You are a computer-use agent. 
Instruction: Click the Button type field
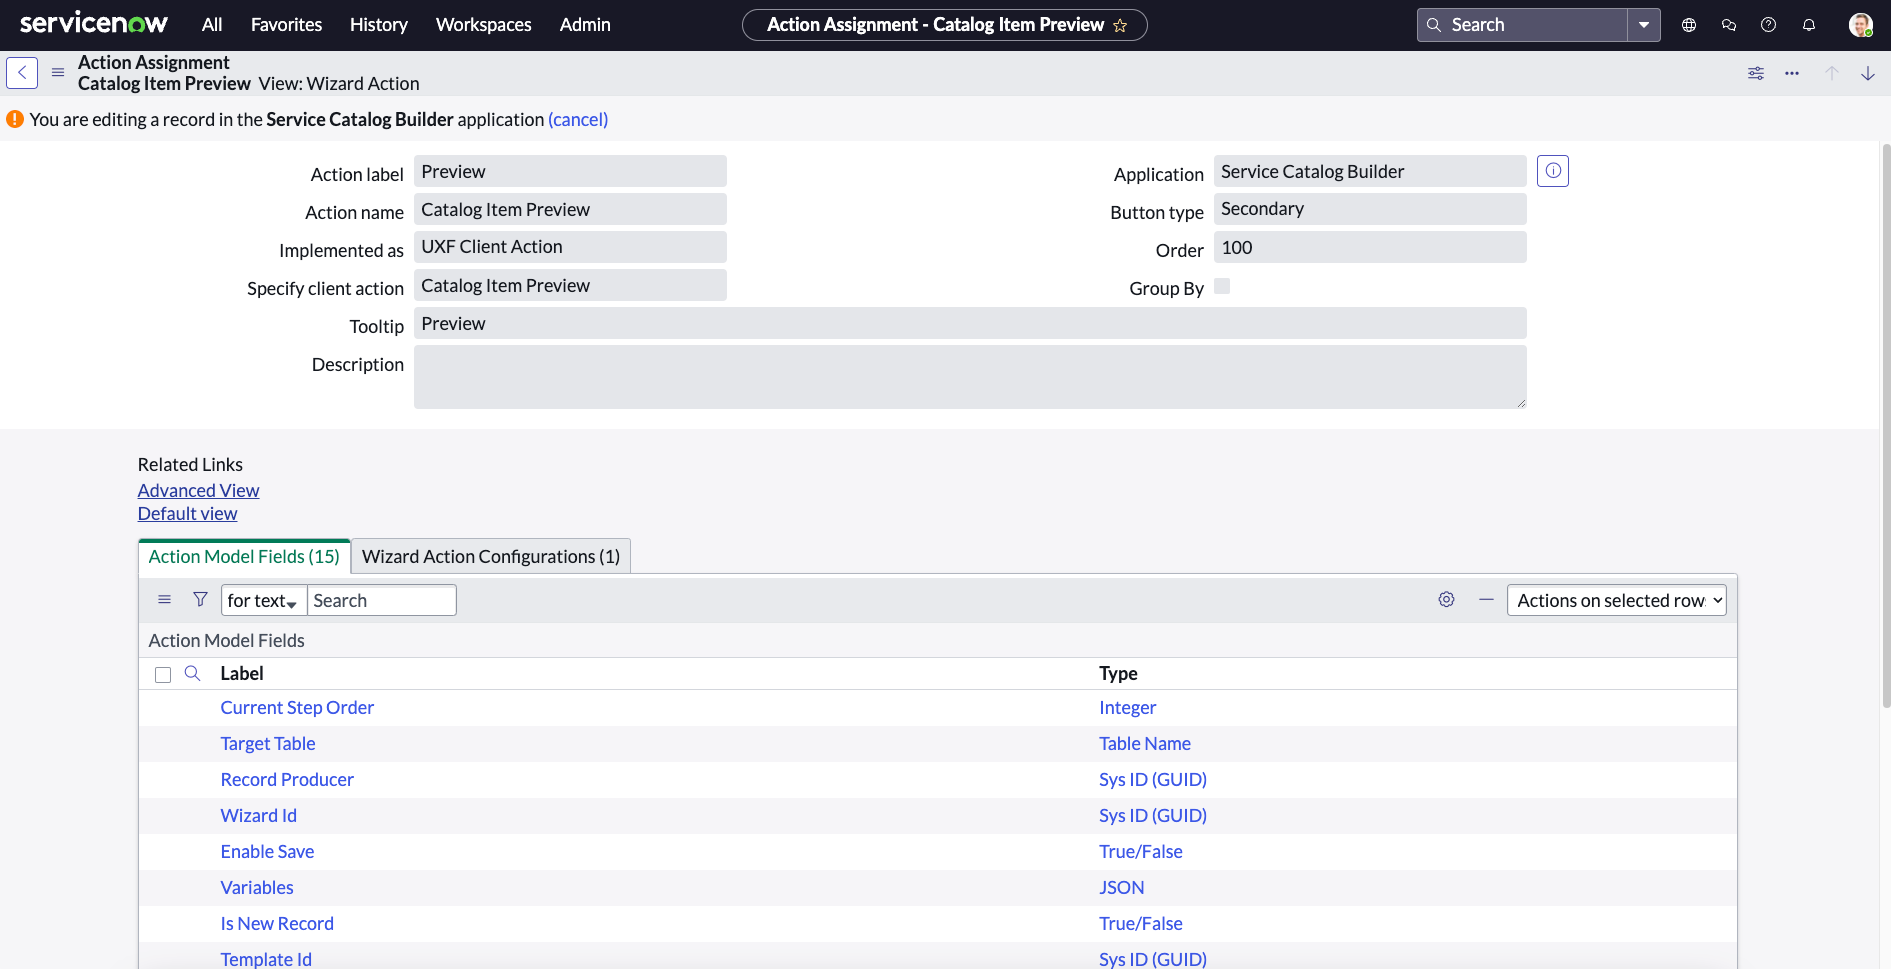click(1370, 209)
